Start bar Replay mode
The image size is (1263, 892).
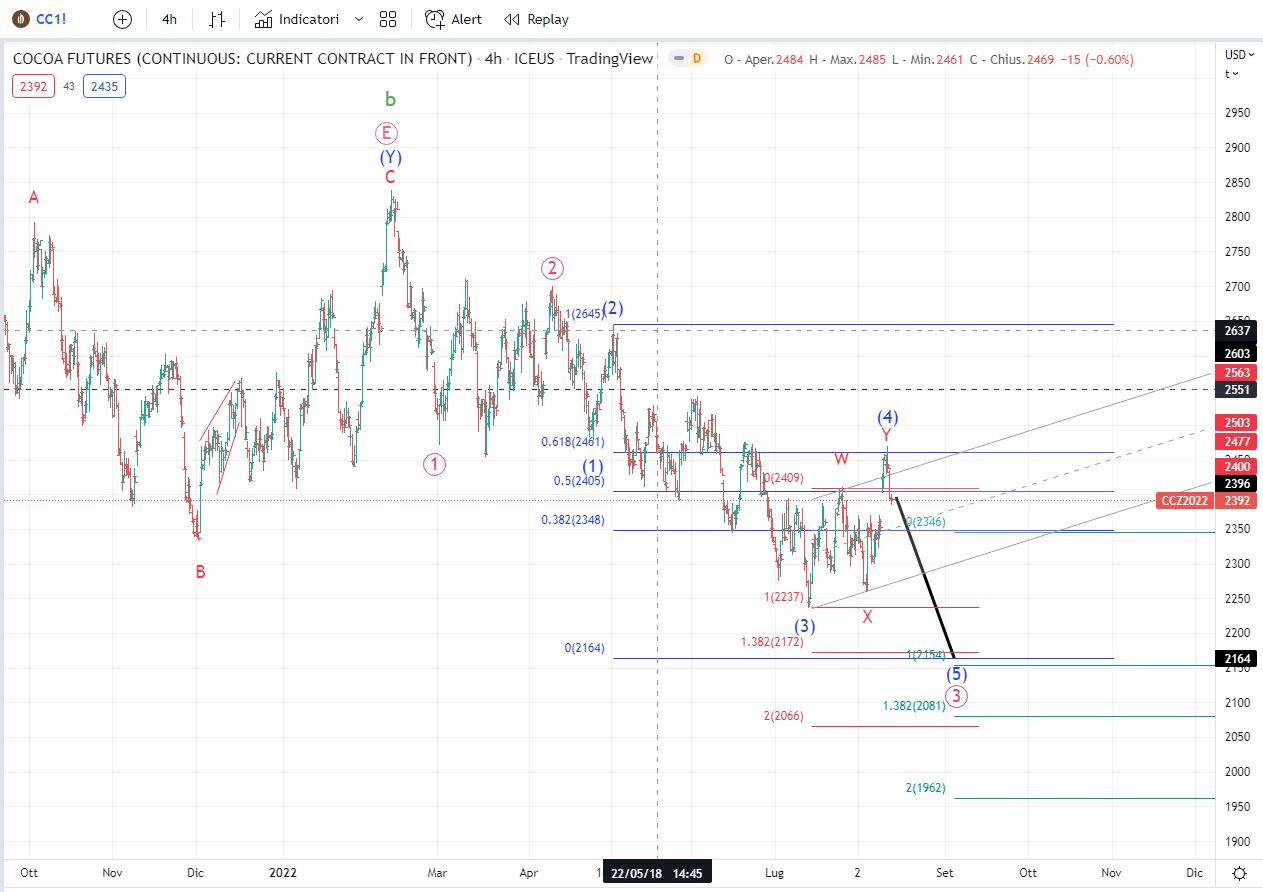(x=536, y=19)
